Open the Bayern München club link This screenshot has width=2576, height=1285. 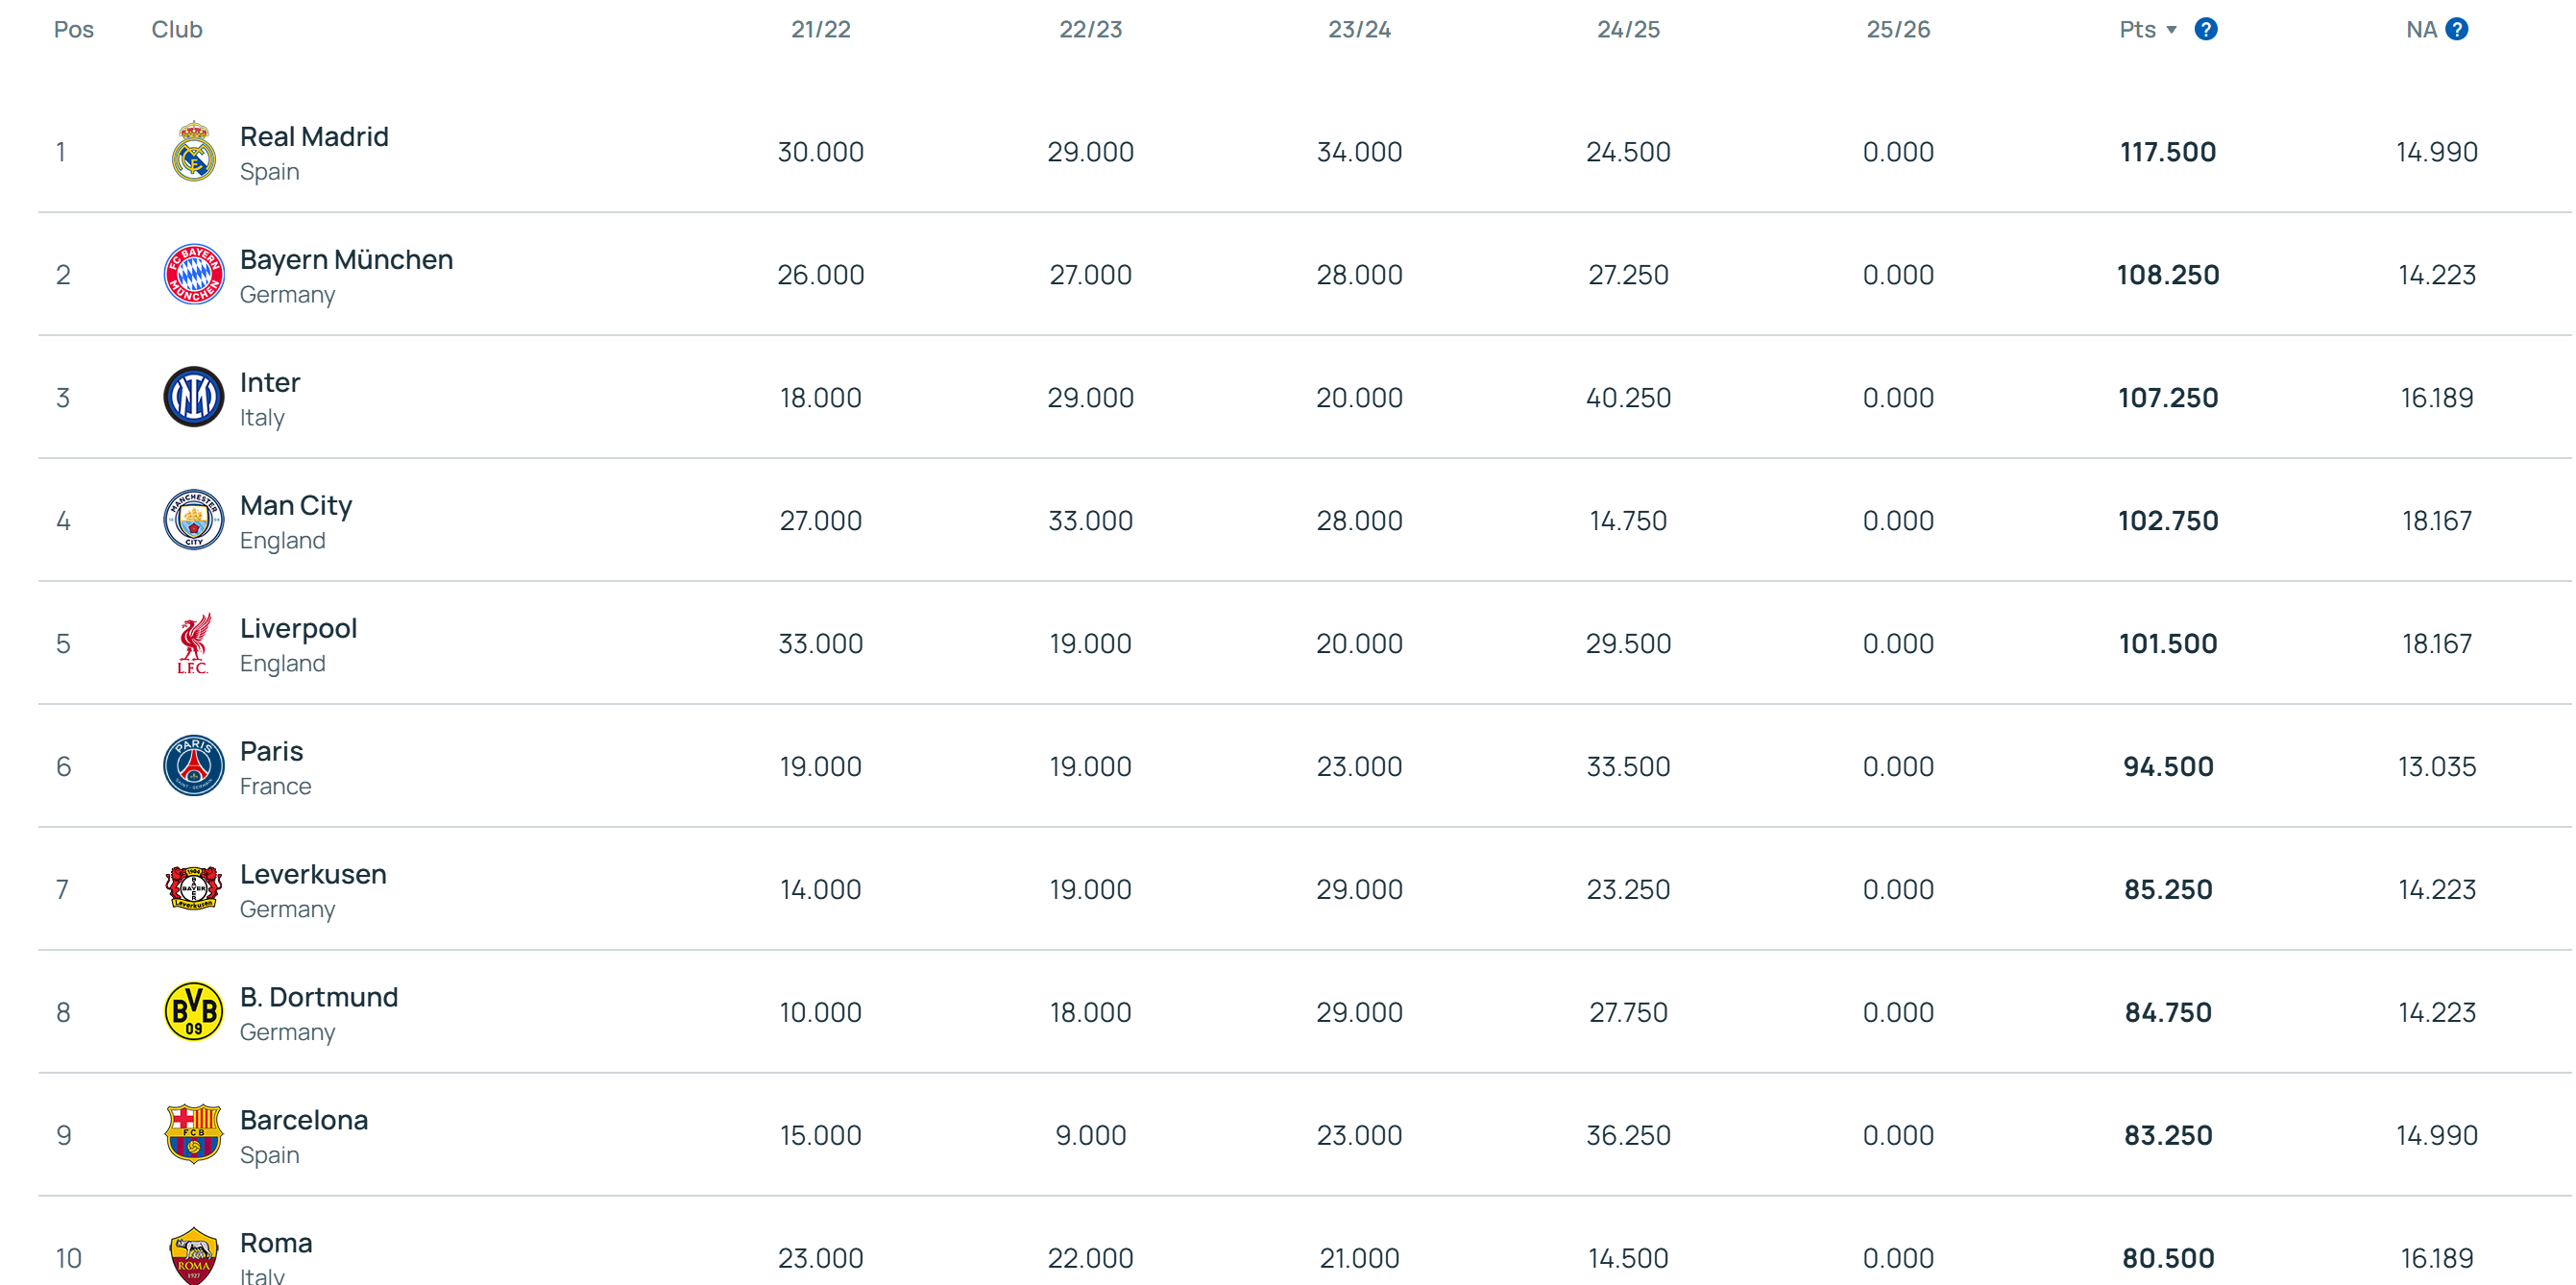[x=346, y=260]
